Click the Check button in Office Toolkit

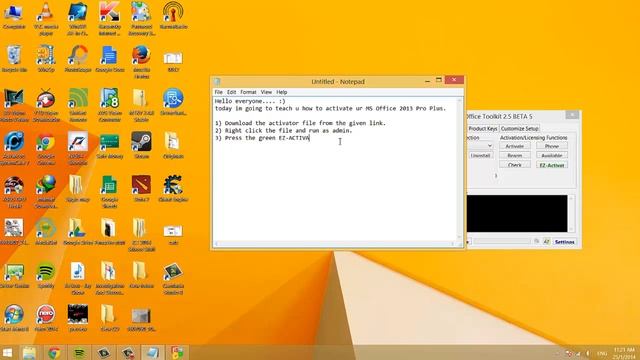click(515, 165)
